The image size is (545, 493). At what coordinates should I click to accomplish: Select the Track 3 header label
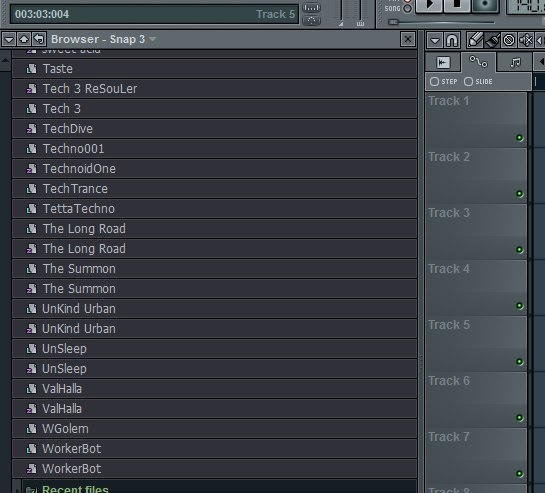click(449, 213)
